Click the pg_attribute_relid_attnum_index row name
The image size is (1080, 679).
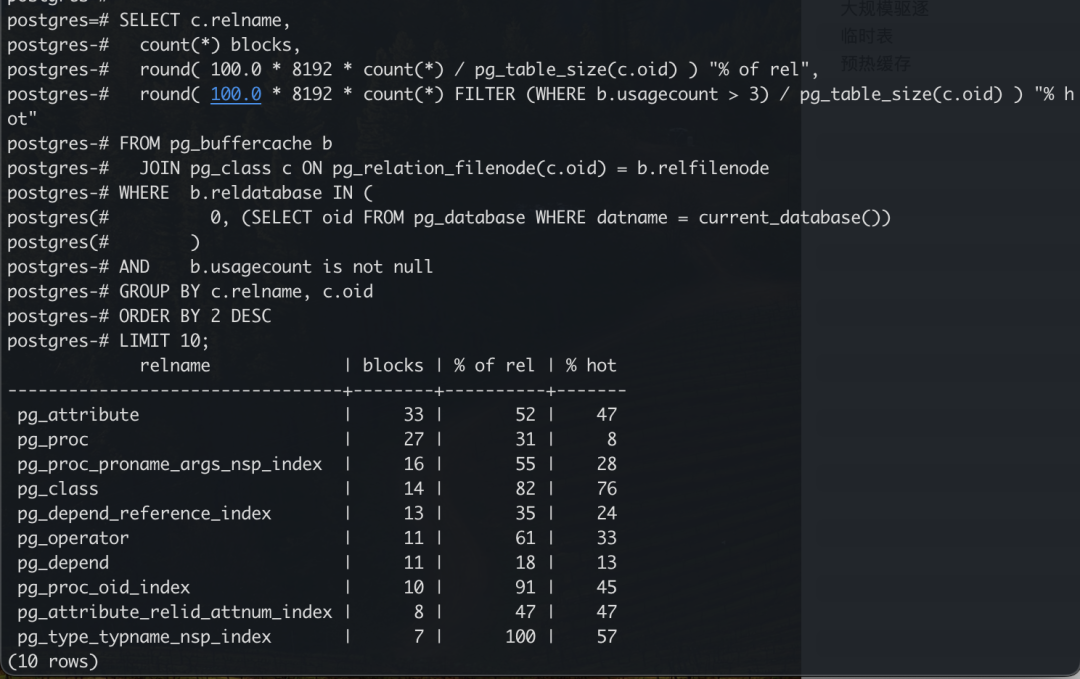(x=175, y=612)
